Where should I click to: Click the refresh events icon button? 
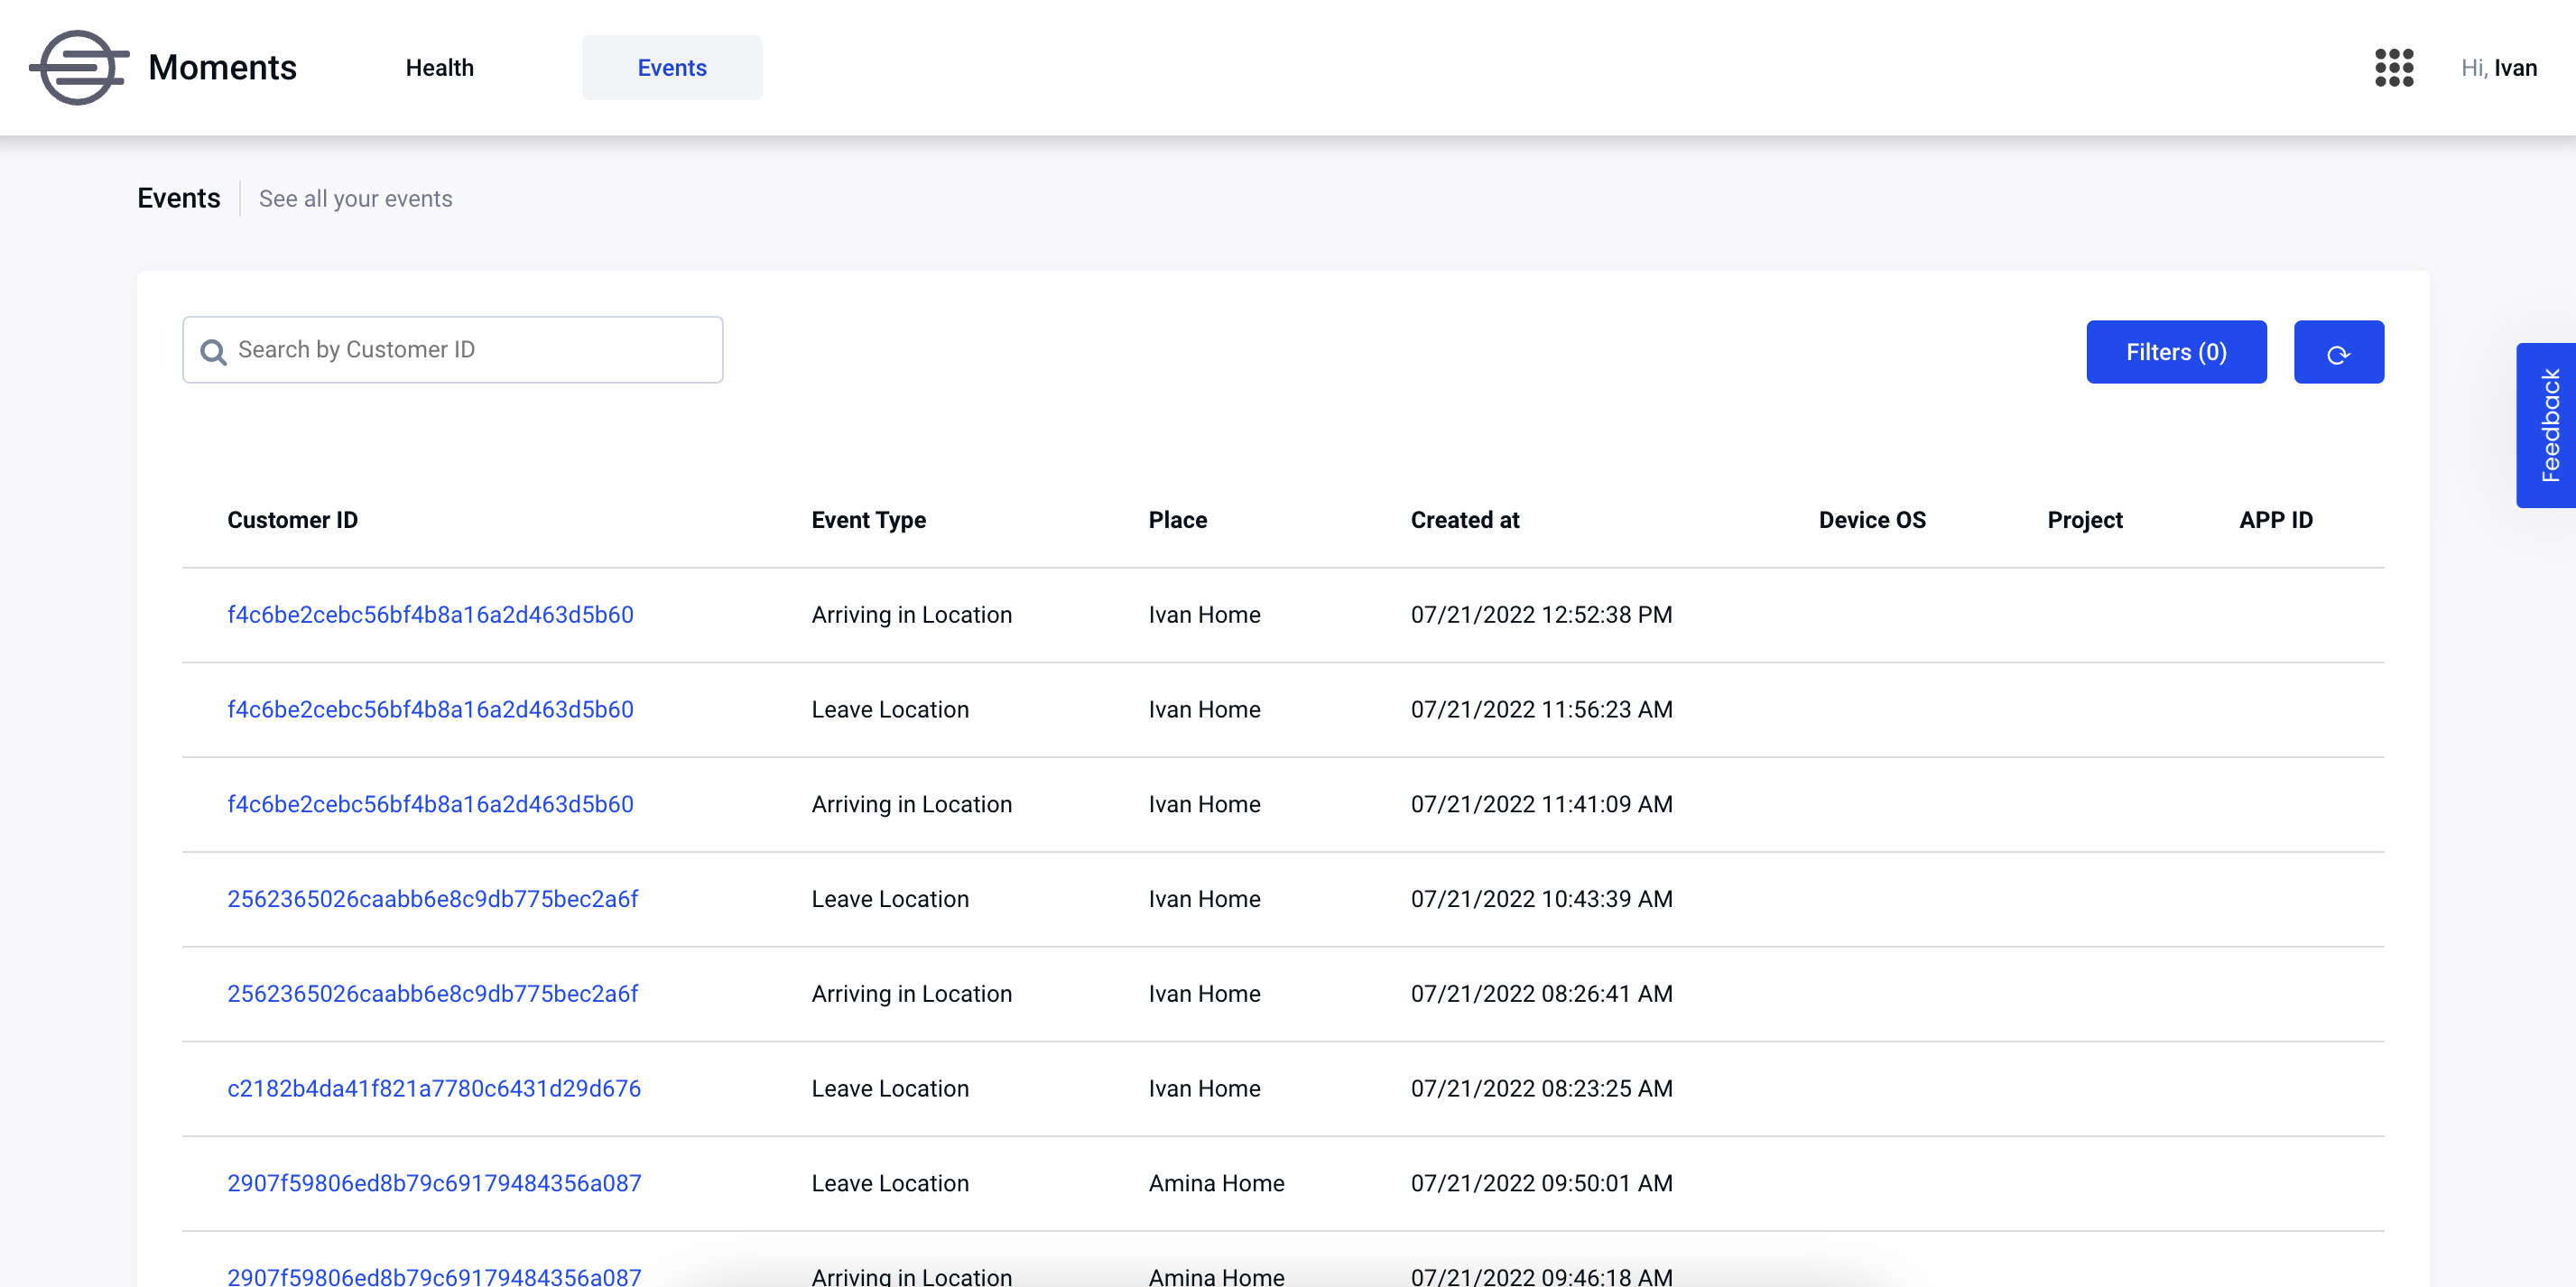tap(2338, 352)
